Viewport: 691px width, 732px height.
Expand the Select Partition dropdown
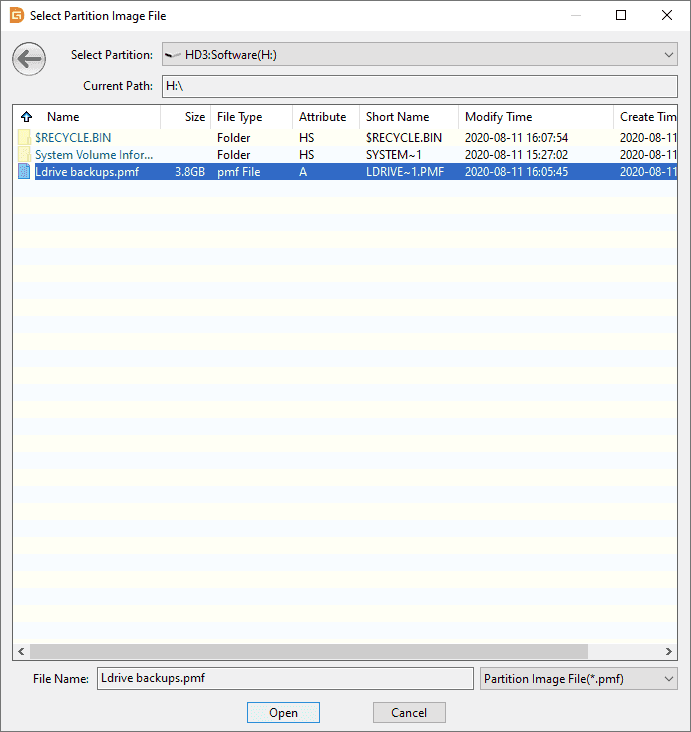[668, 55]
